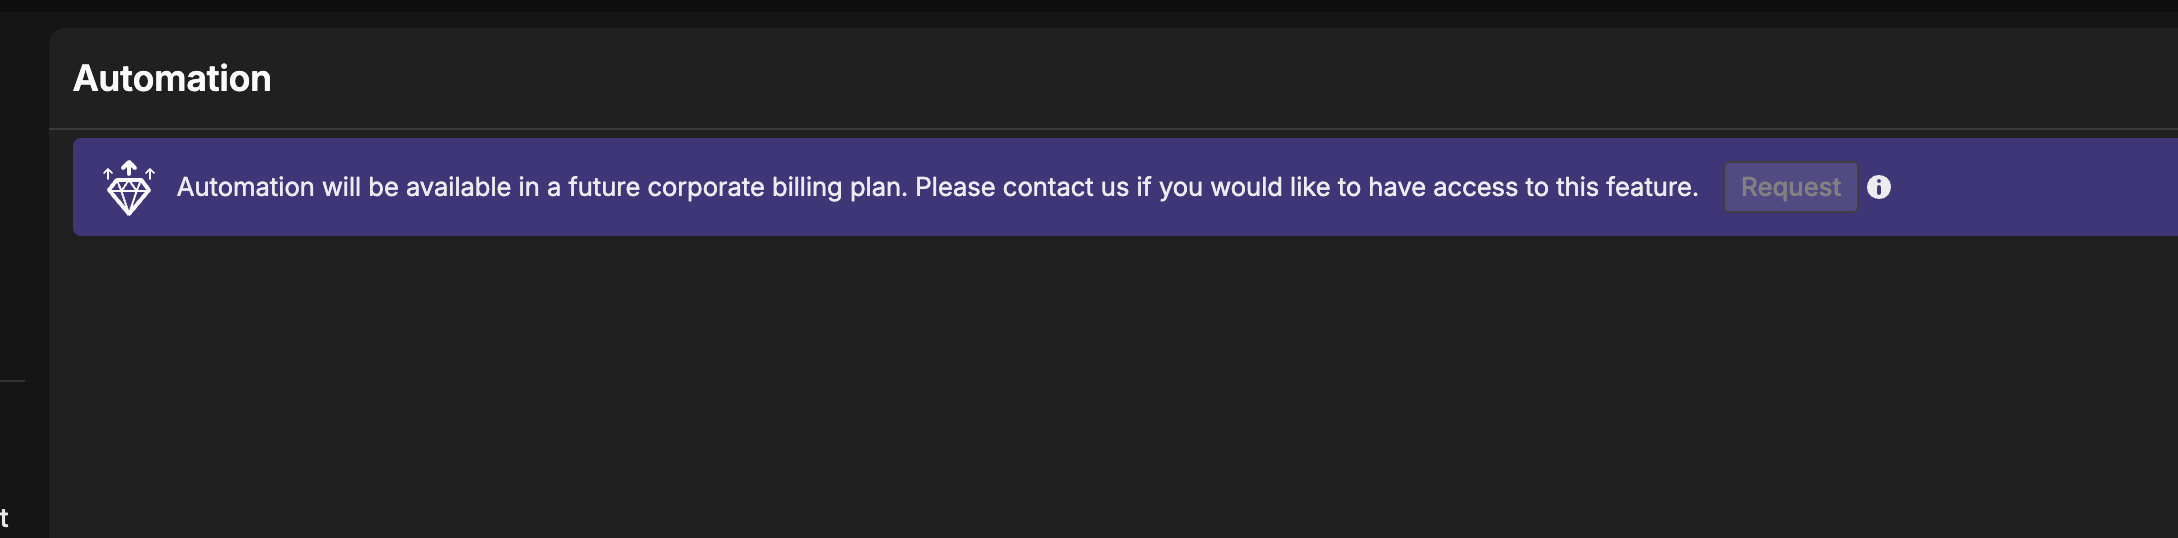Click the left sidebar divider line
2178x538 pixels.
(12, 381)
